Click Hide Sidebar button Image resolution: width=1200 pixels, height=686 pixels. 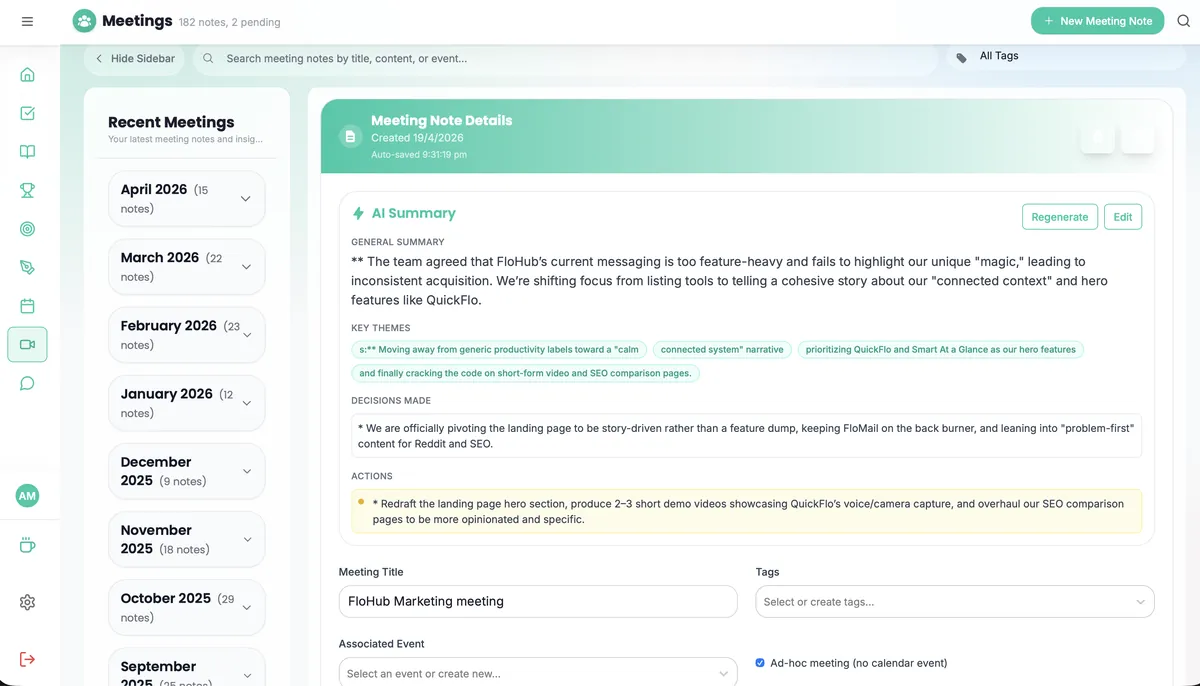[134, 58]
